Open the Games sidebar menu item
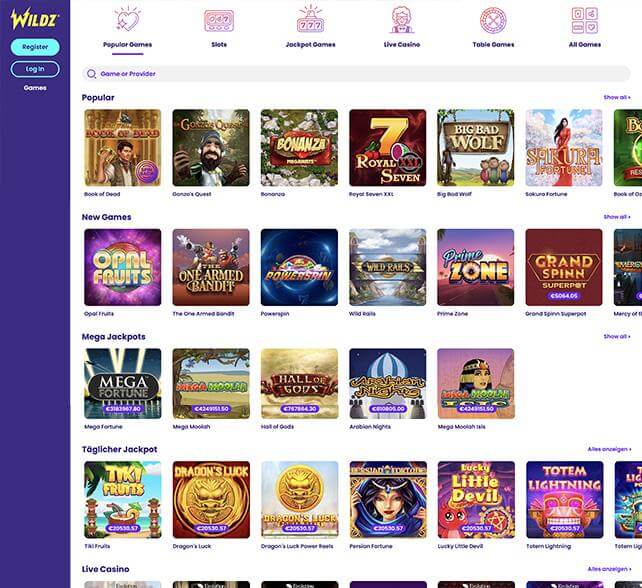Viewport: 642px width, 588px height. (x=35, y=88)
